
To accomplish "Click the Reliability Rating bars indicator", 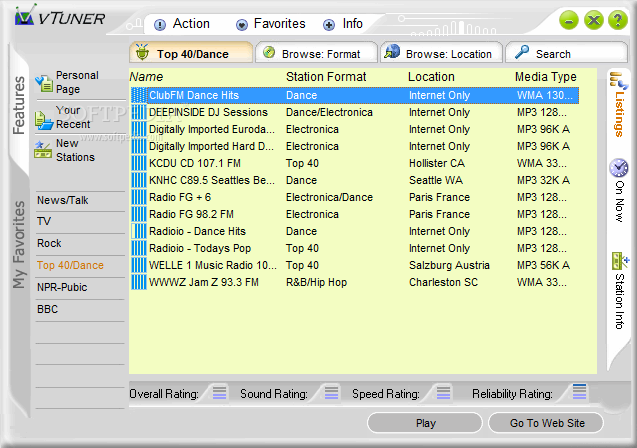I will pos(579,392).
